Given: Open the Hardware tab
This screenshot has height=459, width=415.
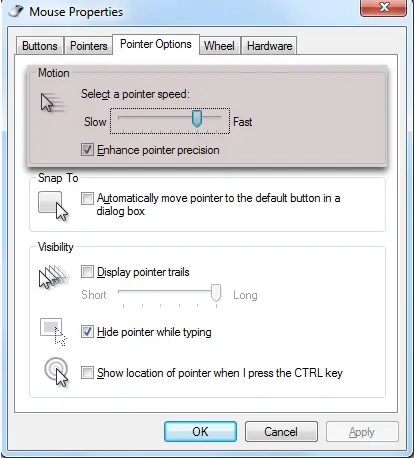Looking at the screenshot, I should (269, 46).
